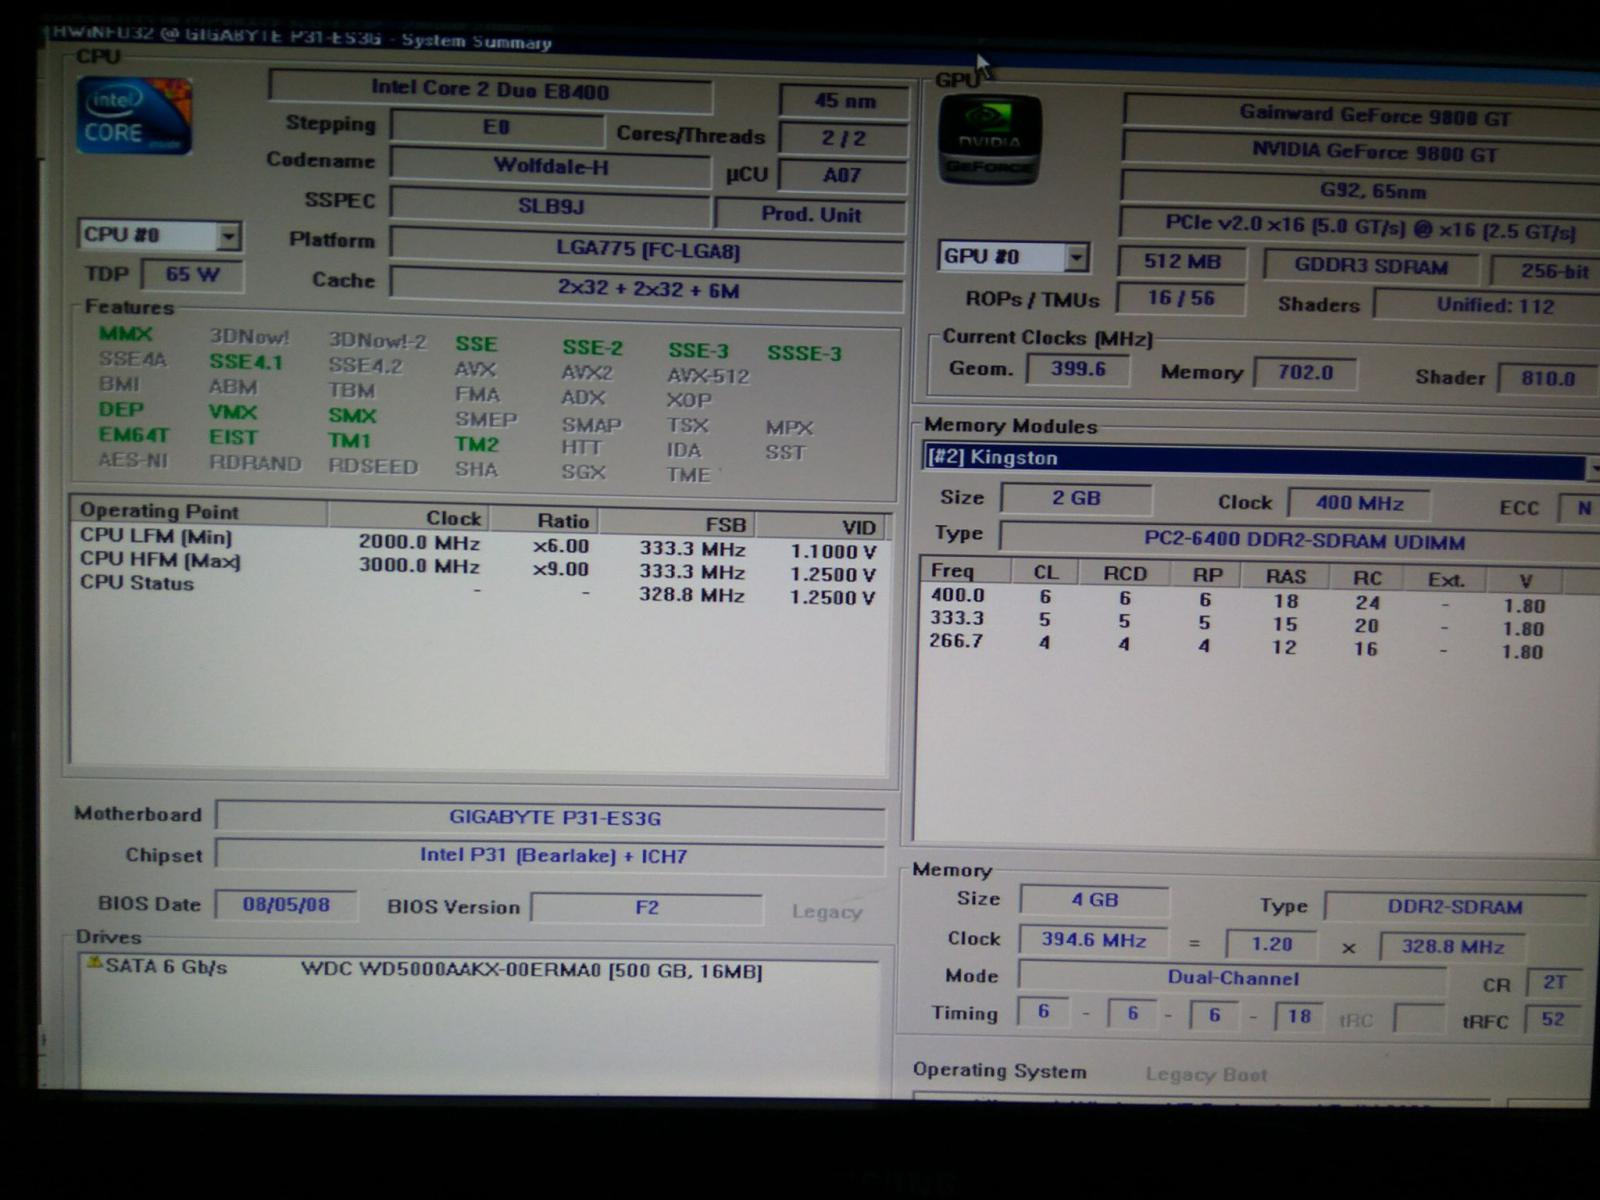Click the Intel Core logo icon
1600x1200 pixels.
click(134, 116)
